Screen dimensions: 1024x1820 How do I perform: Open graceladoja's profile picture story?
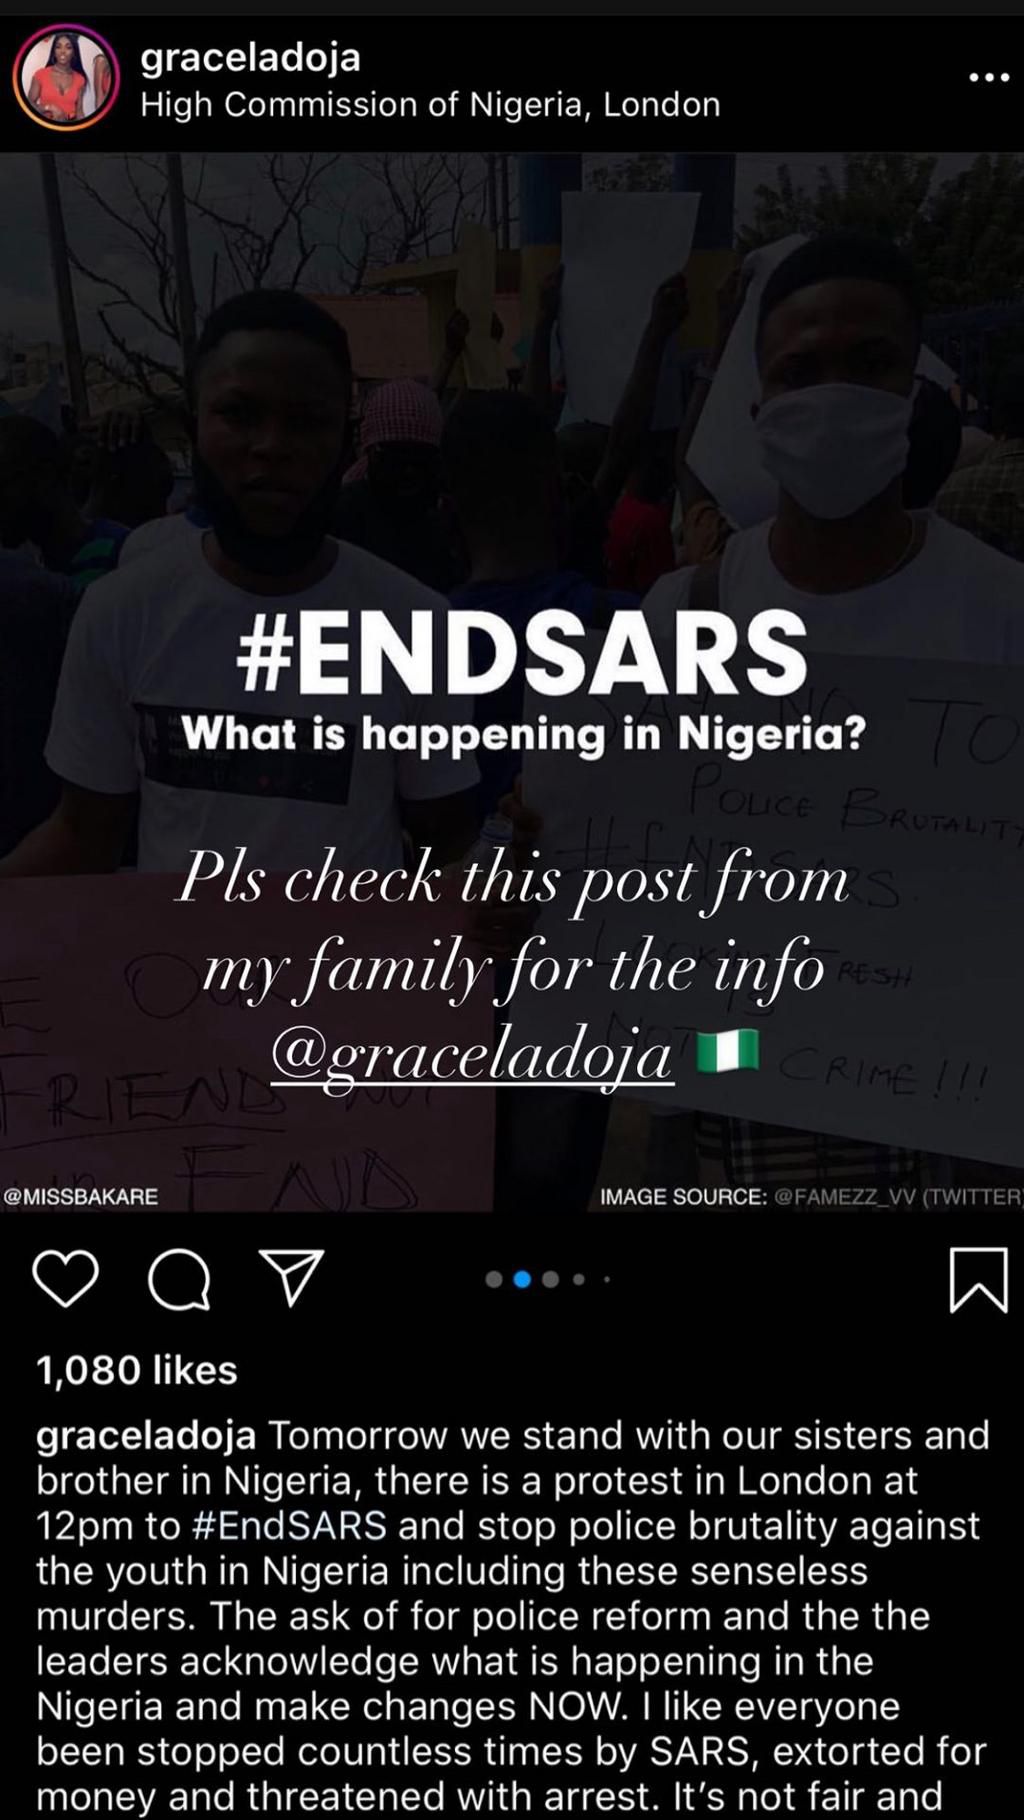(66, 78)
